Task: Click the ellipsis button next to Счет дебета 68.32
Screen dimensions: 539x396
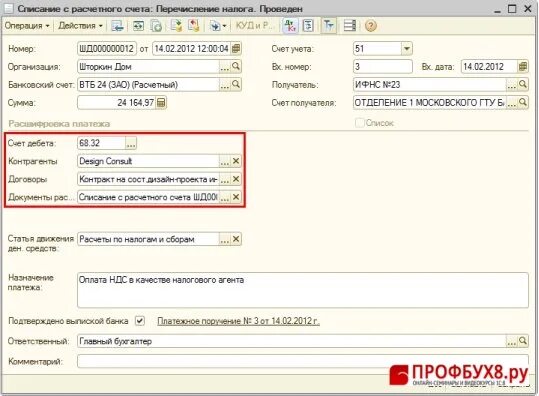Action: (131, 143)
